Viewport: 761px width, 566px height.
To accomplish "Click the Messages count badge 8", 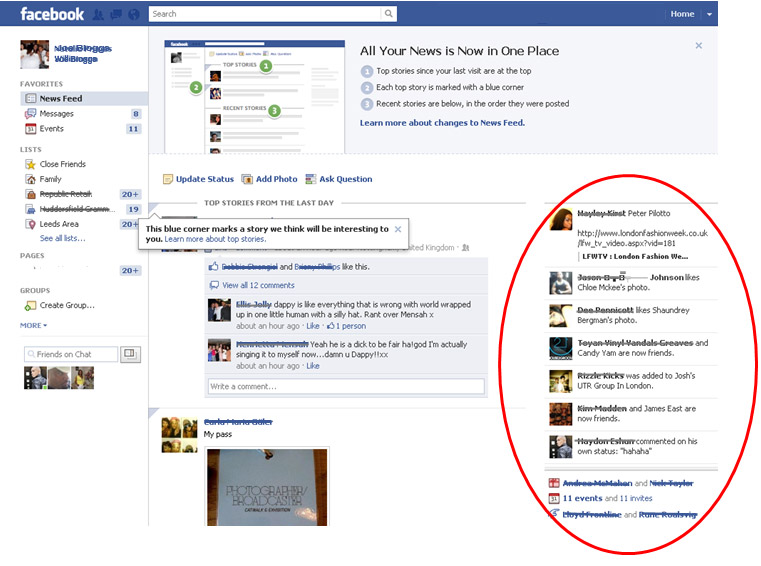I will coord(135,114).
